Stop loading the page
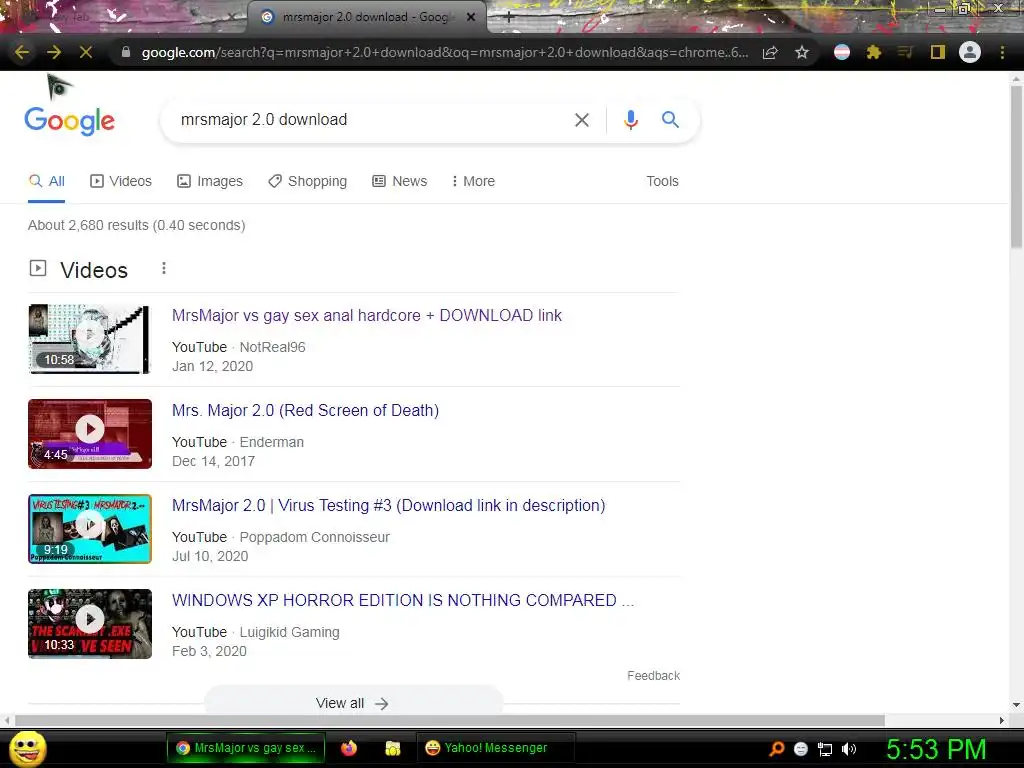 [86, 52]
